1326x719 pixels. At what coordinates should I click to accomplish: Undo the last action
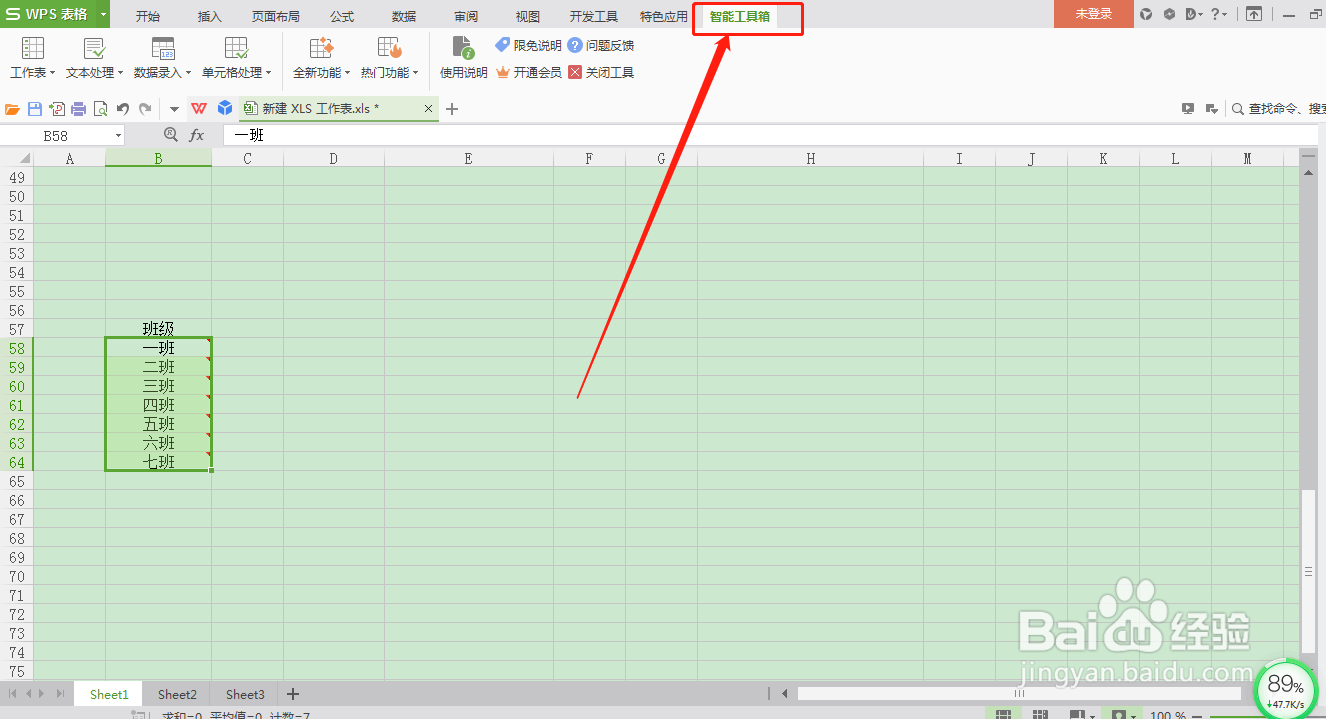pyautogui.click(x=123, y=109)
